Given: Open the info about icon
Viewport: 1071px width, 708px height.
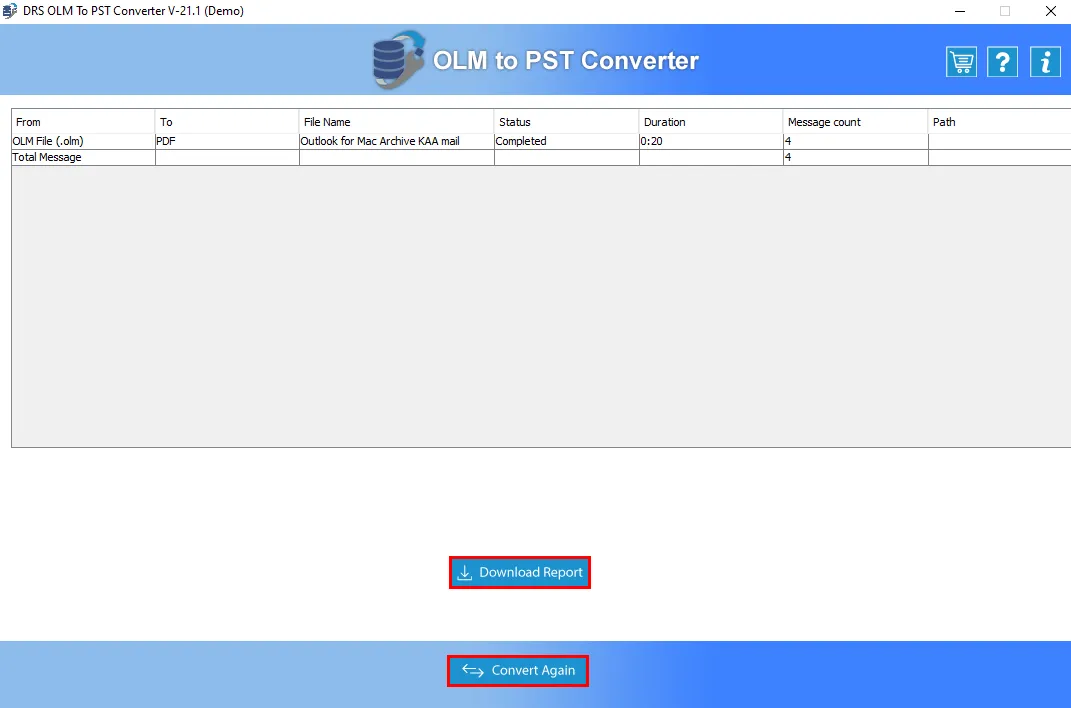Looking at the screenshot, I should tap(1045, 62).
